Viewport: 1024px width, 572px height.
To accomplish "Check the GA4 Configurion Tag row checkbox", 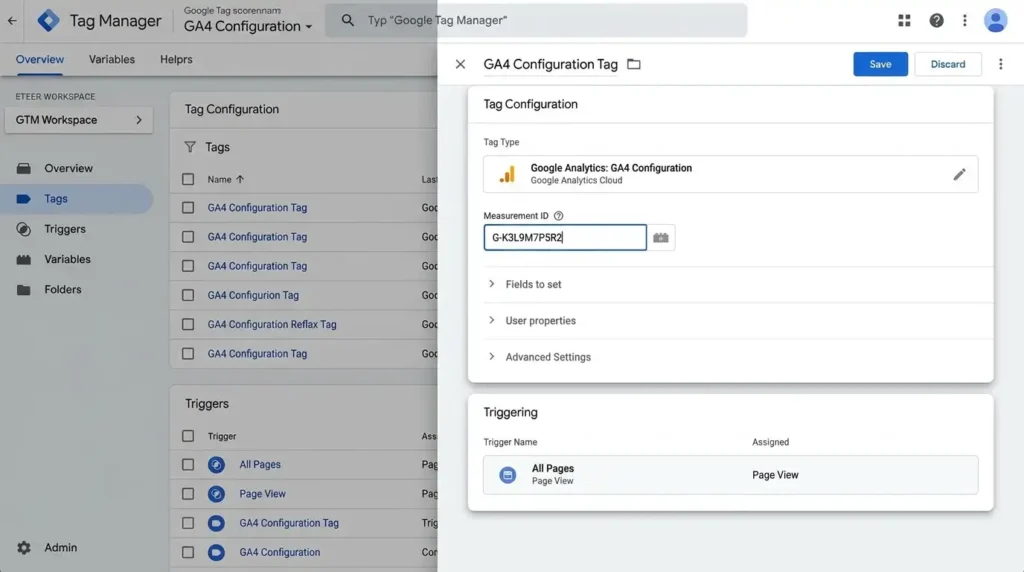I will click(x=188, y=295).
